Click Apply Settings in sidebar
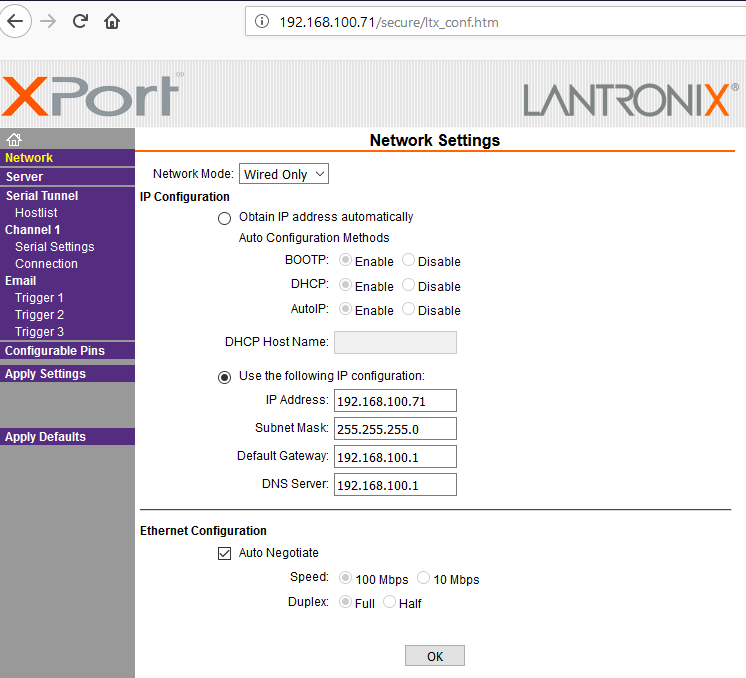The height and width of the screenshot is (678, 746). (45, 374)
